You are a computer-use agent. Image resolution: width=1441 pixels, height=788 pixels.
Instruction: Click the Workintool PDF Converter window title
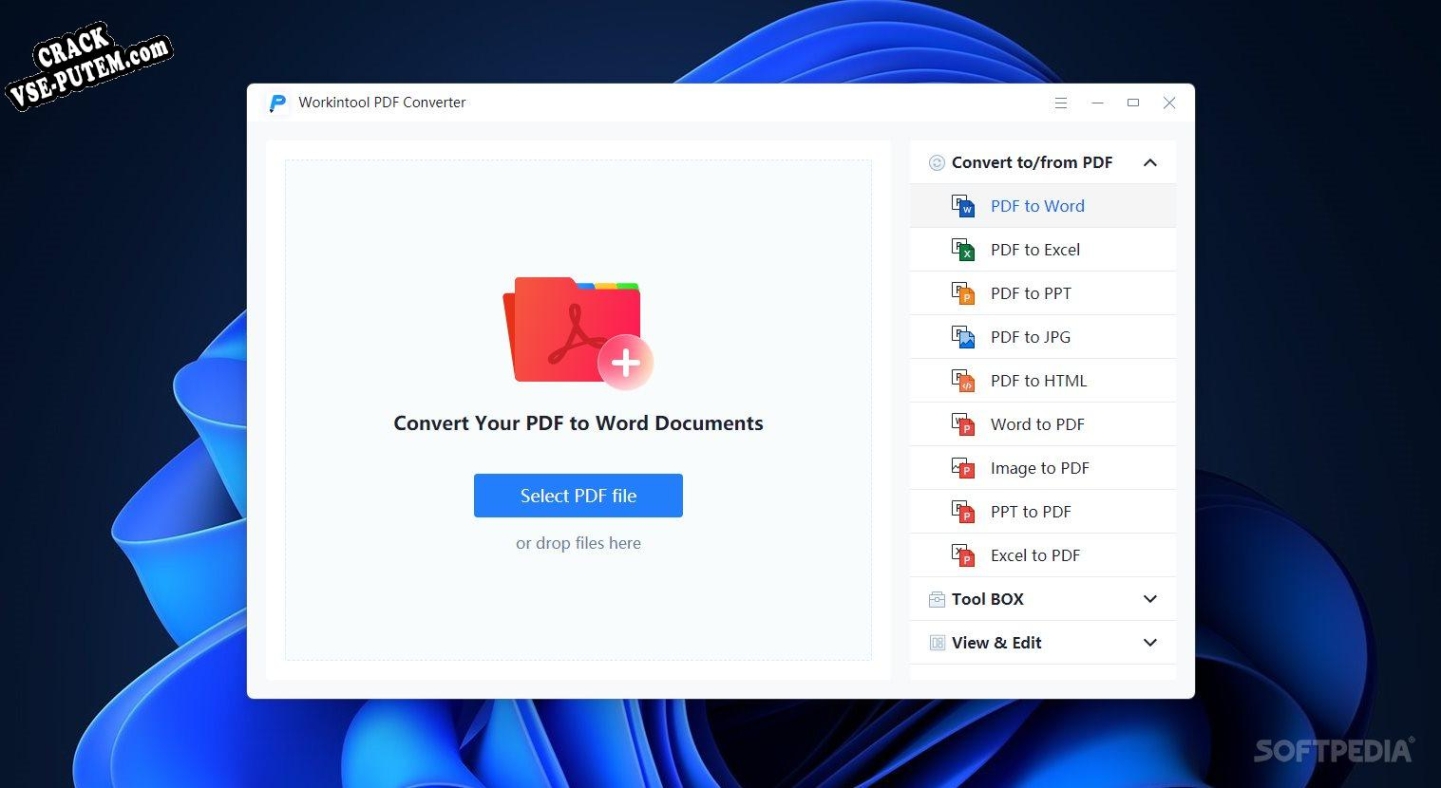(x=382, y=103)
